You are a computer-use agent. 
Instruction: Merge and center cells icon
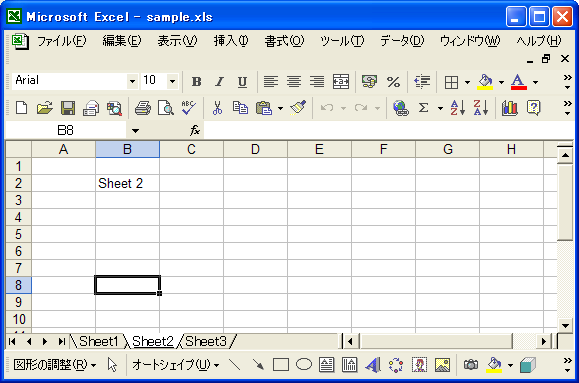[340, 82]
